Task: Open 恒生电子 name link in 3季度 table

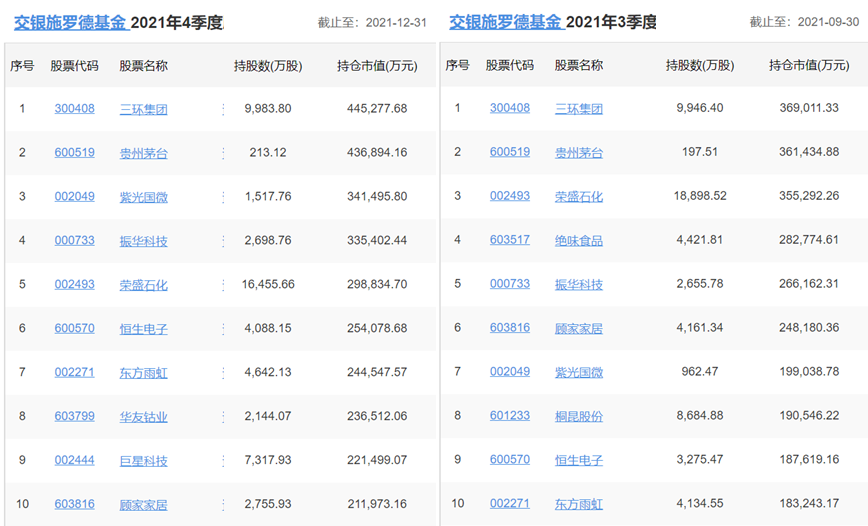Action: point(578,460)
